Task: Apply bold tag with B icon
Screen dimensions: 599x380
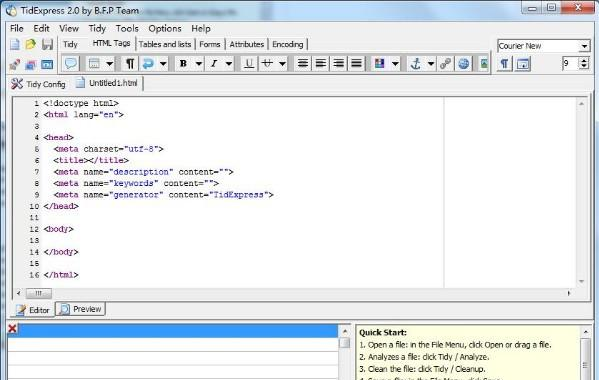Action: coord(183,63)
